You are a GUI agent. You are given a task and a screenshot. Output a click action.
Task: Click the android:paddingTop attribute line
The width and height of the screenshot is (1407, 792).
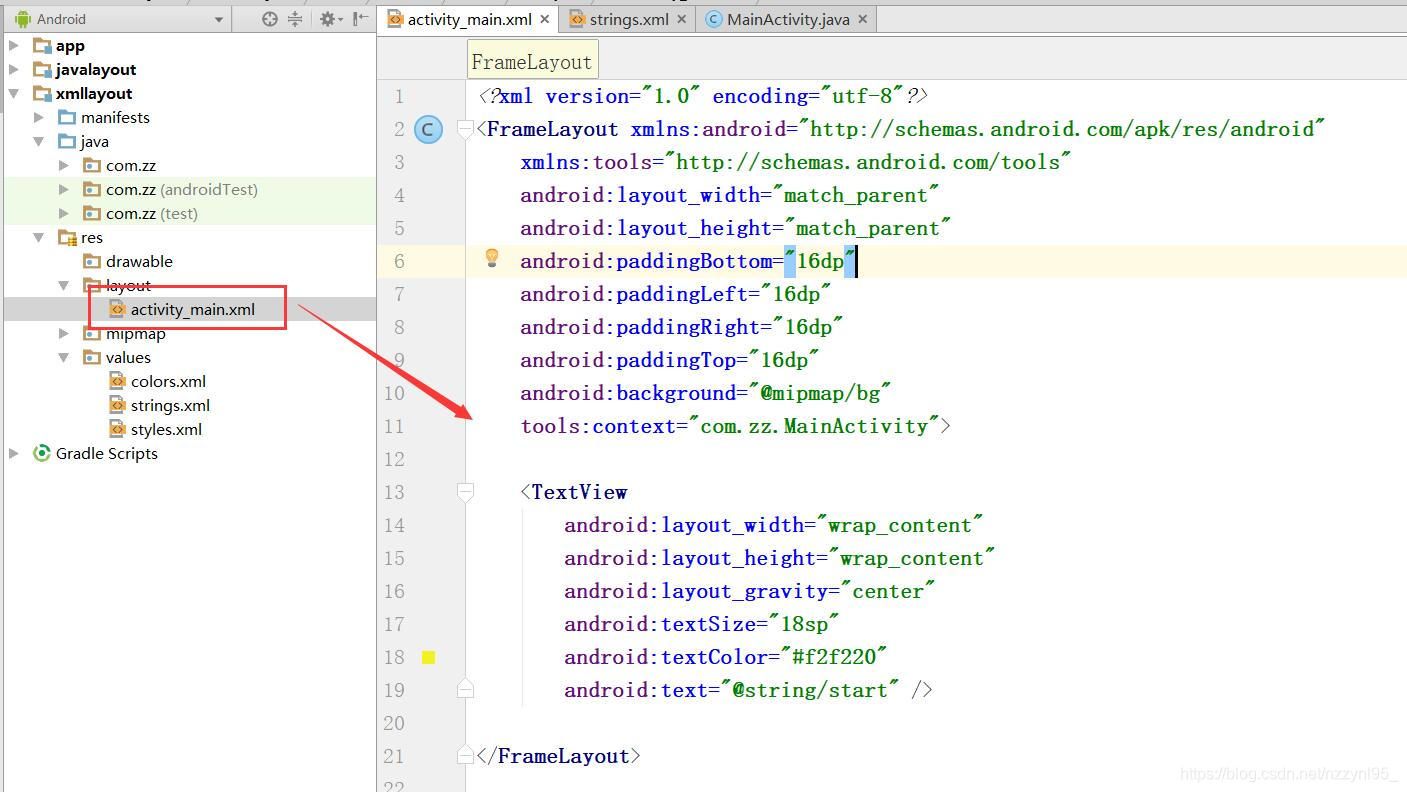point(670,360)
